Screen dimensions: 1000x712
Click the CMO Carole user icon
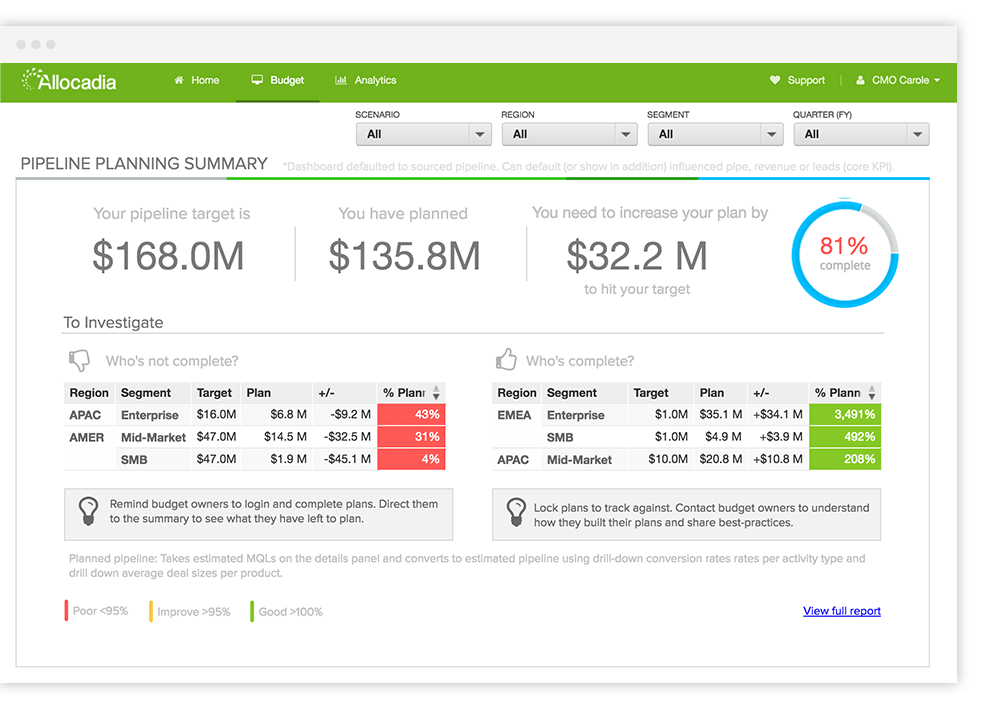860,80
